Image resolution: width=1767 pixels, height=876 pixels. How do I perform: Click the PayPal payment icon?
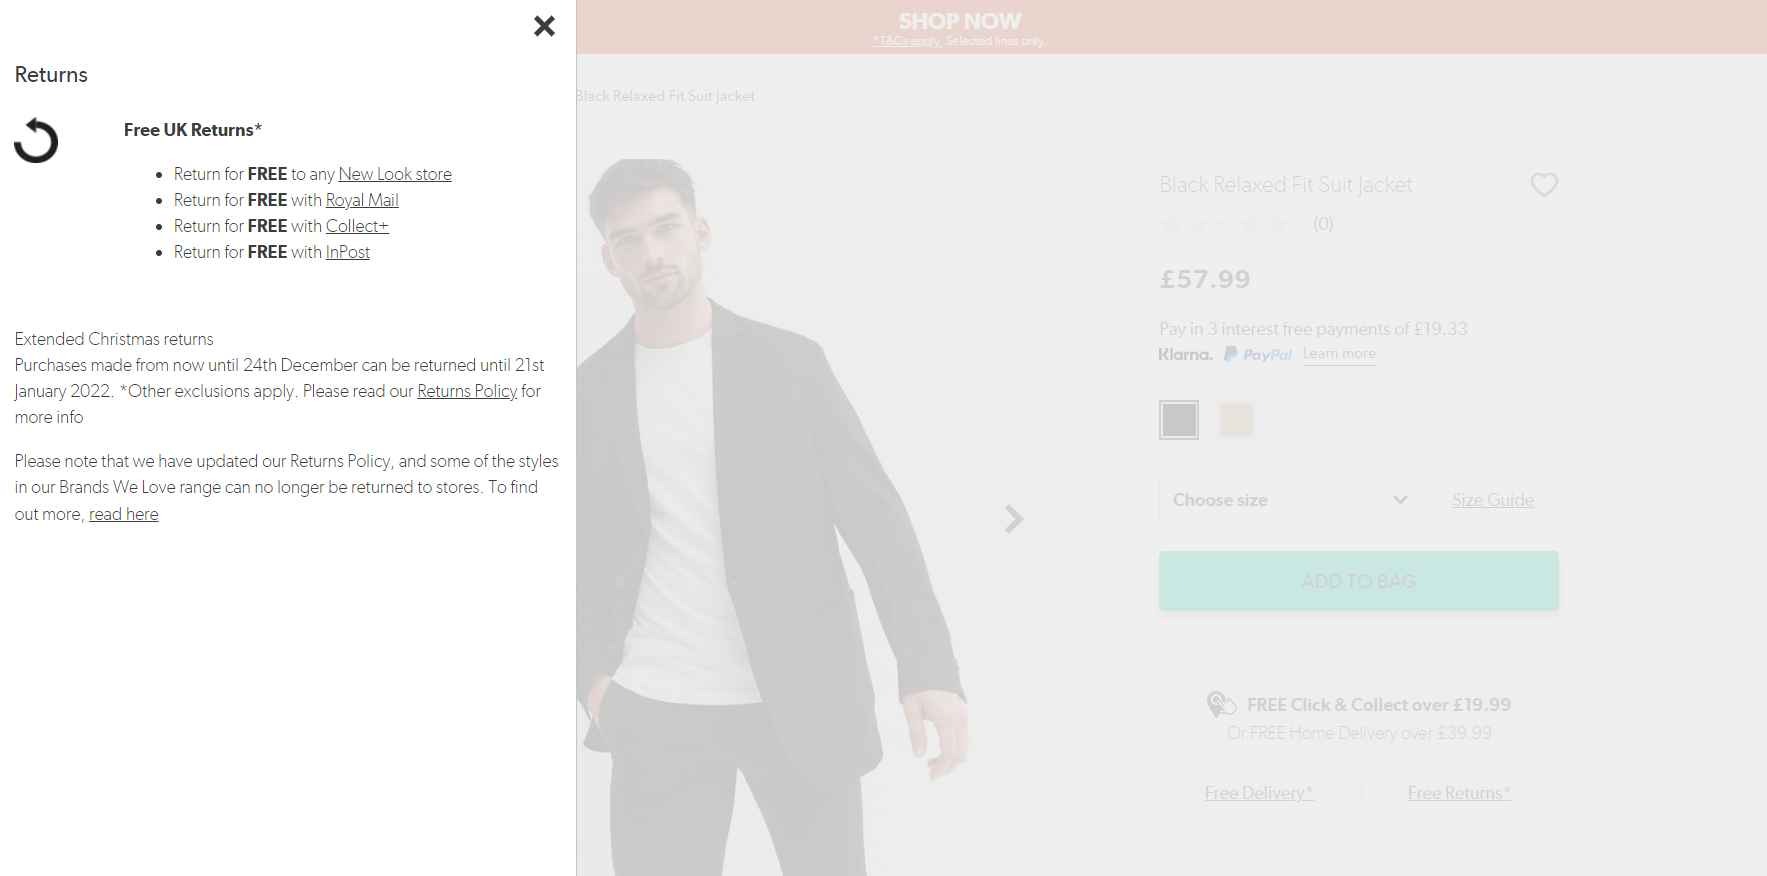[x=1257, y=354]
